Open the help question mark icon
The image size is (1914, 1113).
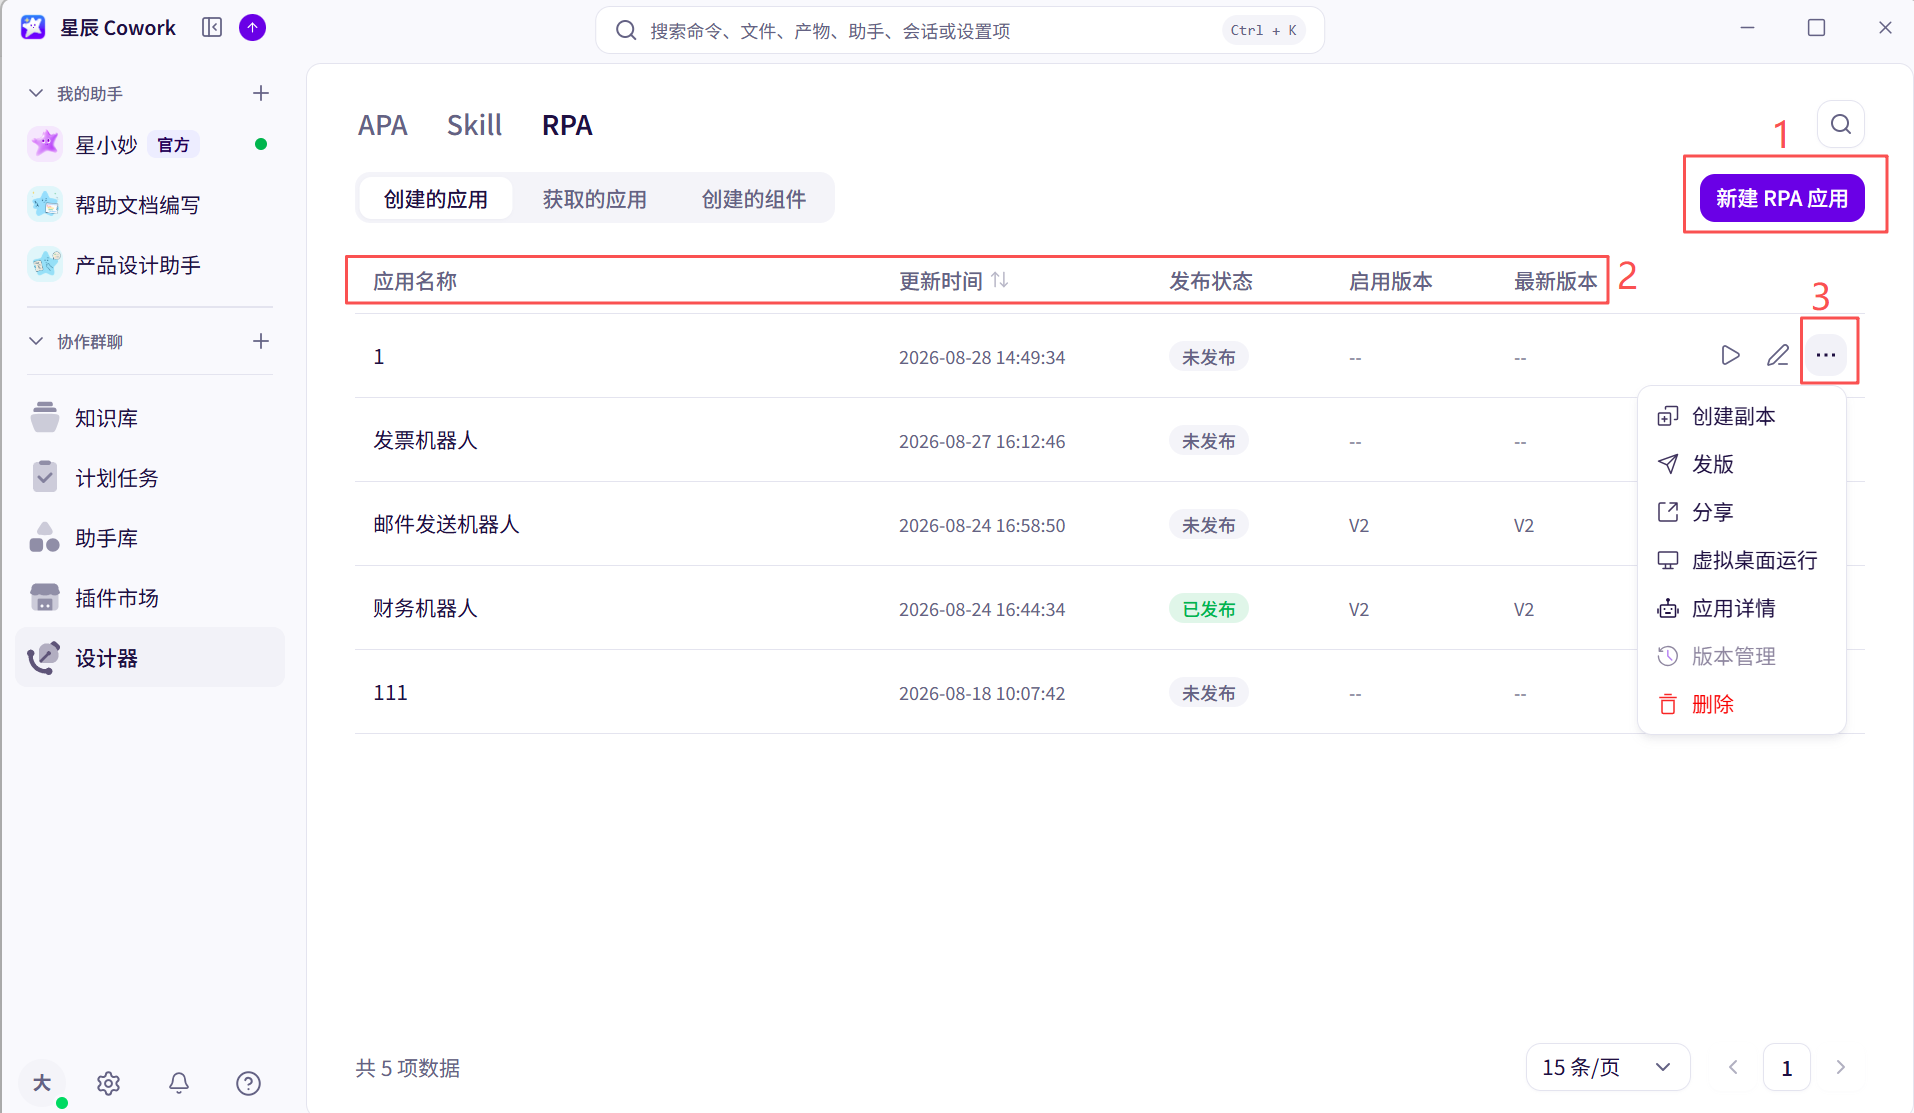click(x=248, y=1083)
